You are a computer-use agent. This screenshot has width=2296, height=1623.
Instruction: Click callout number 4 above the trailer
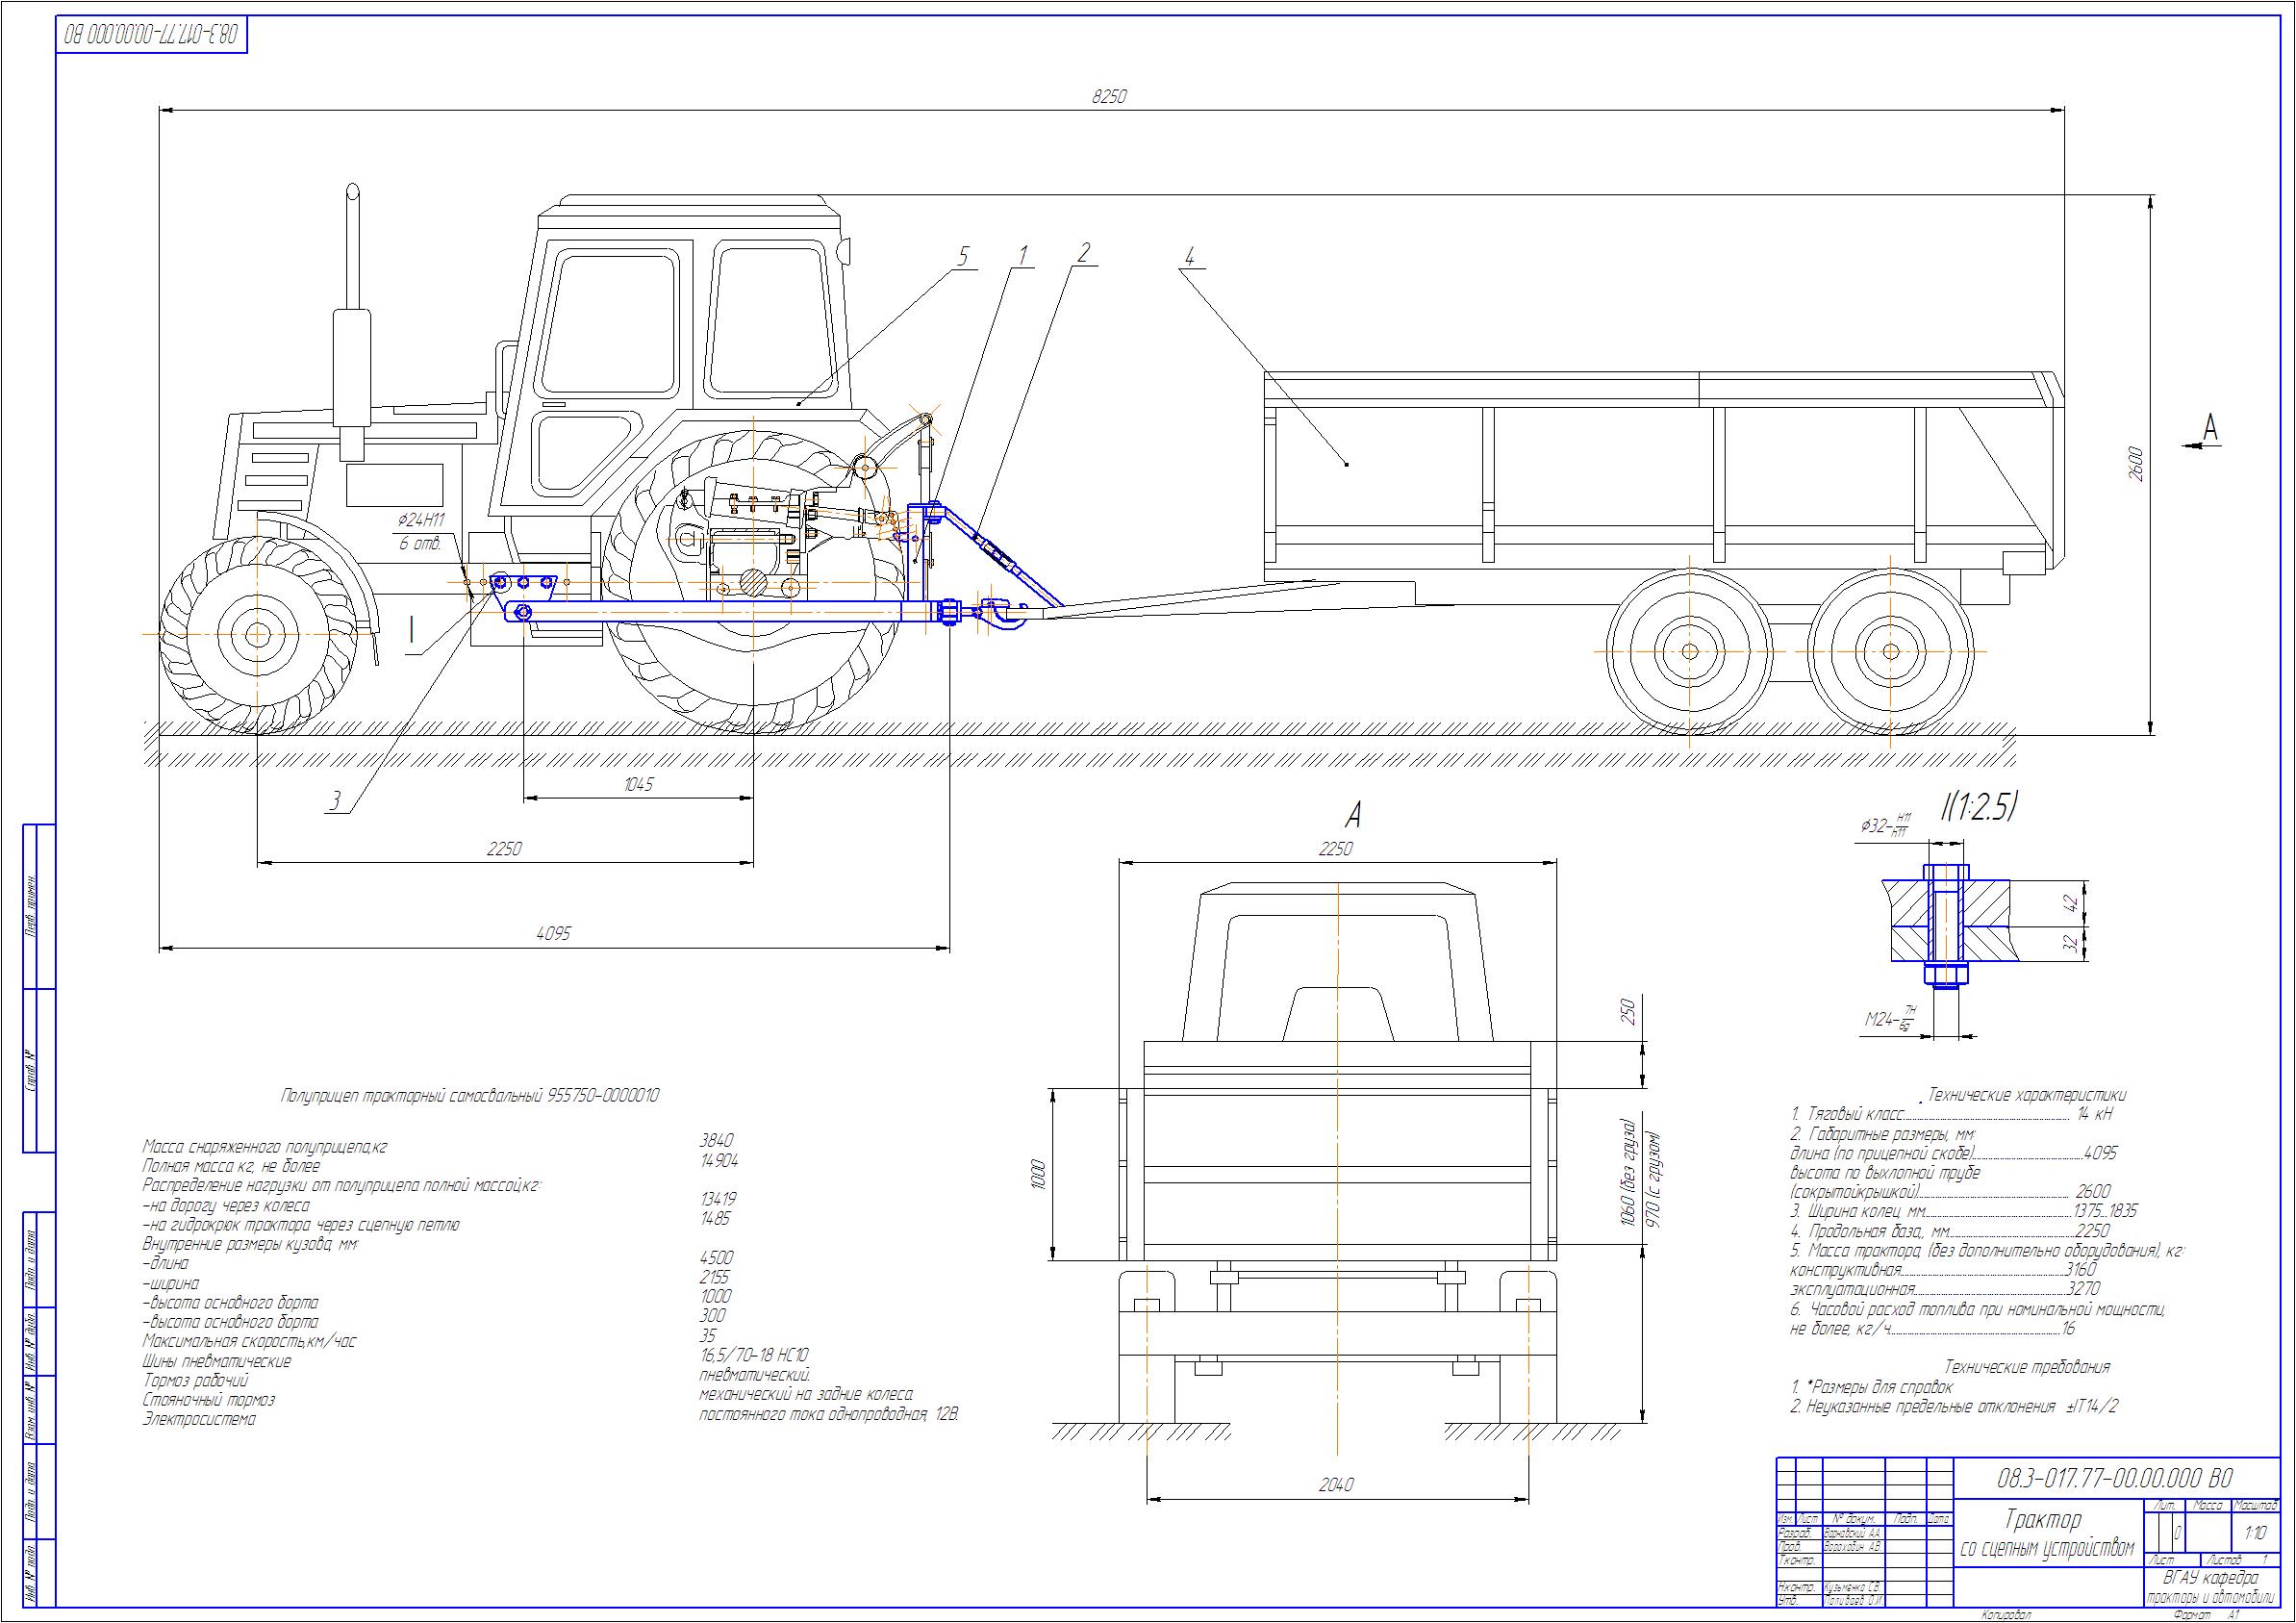coord(1189,256)
